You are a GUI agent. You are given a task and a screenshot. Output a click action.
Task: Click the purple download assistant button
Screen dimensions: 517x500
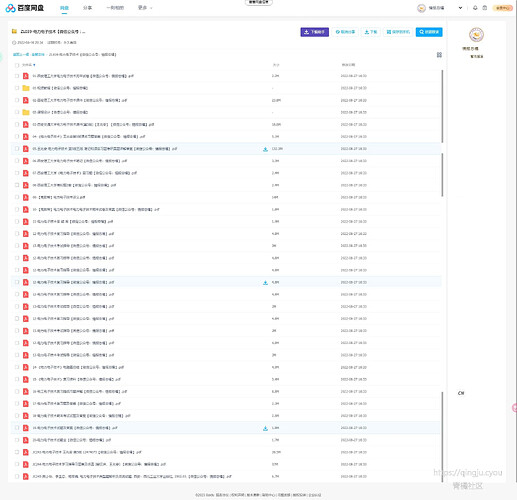(315, 32)
